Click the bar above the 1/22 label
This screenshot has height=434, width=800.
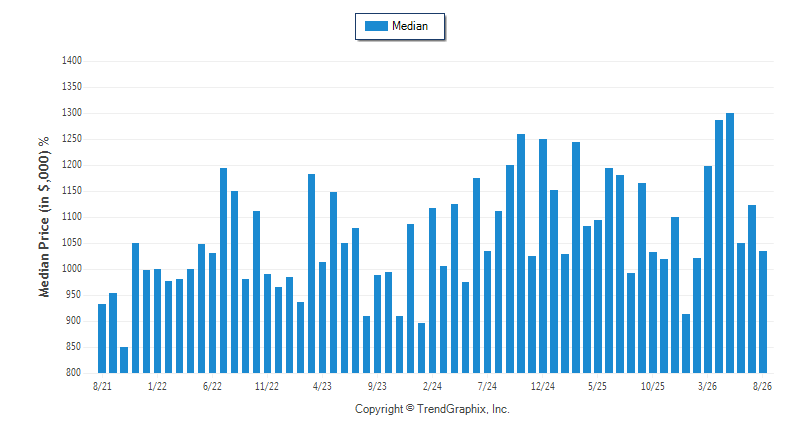click(x=157, y=321)
